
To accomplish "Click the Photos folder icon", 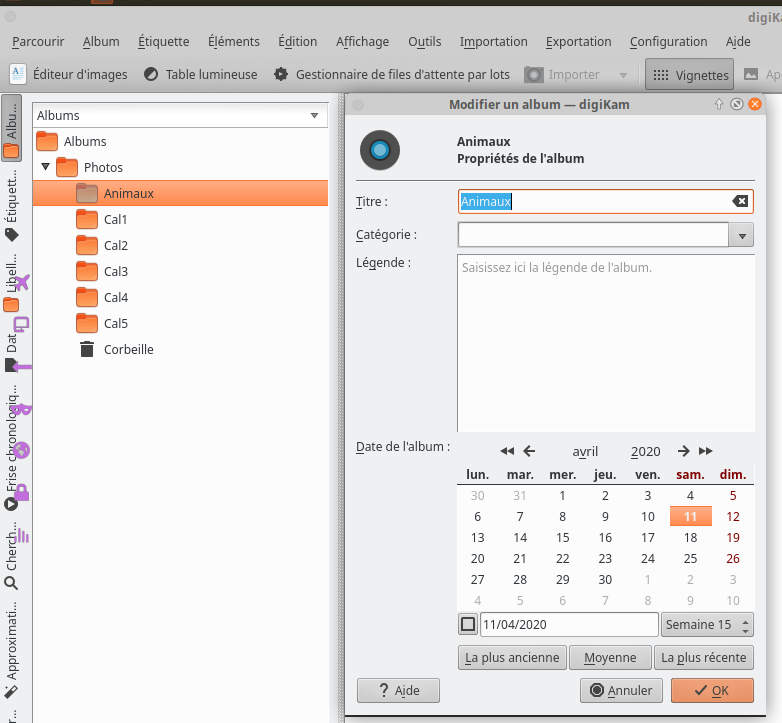I will coord(67,168).
